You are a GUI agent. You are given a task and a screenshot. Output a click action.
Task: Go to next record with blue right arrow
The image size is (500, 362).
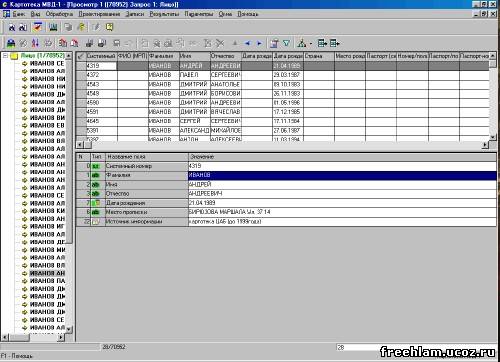259,43
